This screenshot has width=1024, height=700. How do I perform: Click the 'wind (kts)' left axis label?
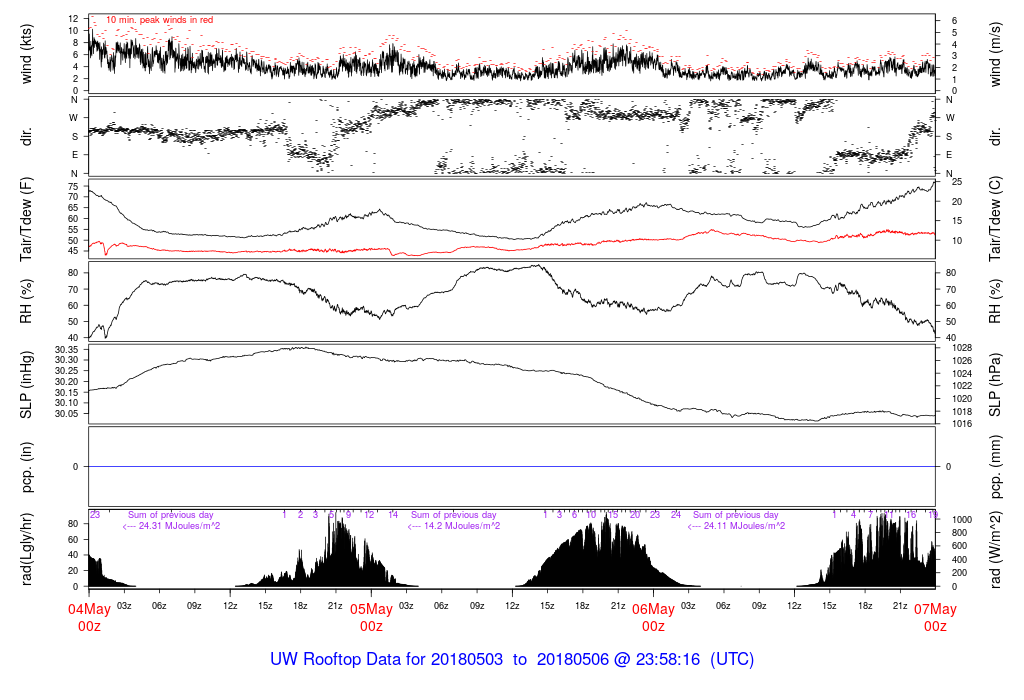click(26, 54)
